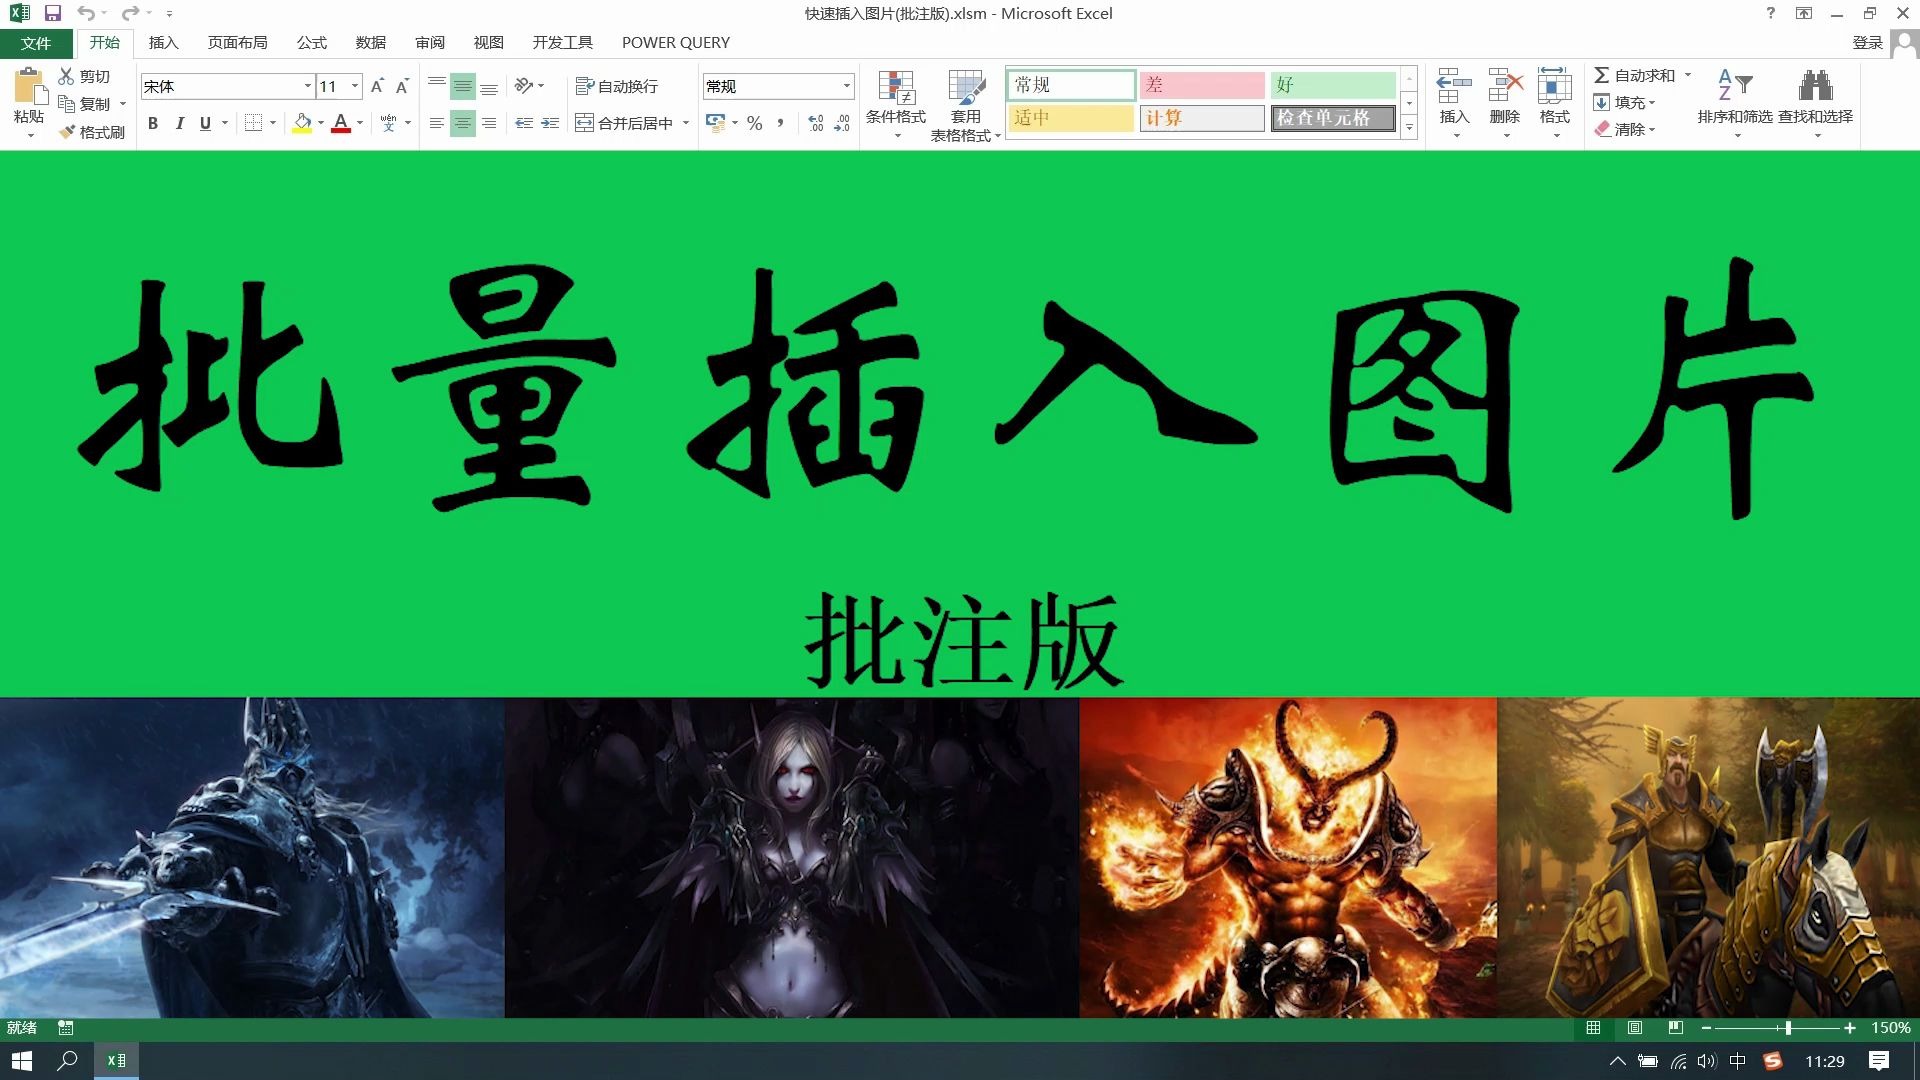Open the font name dropdown (宋体)
Image resolution: width=1920 pixels, height=1080 pixels.
click(308, 86)
